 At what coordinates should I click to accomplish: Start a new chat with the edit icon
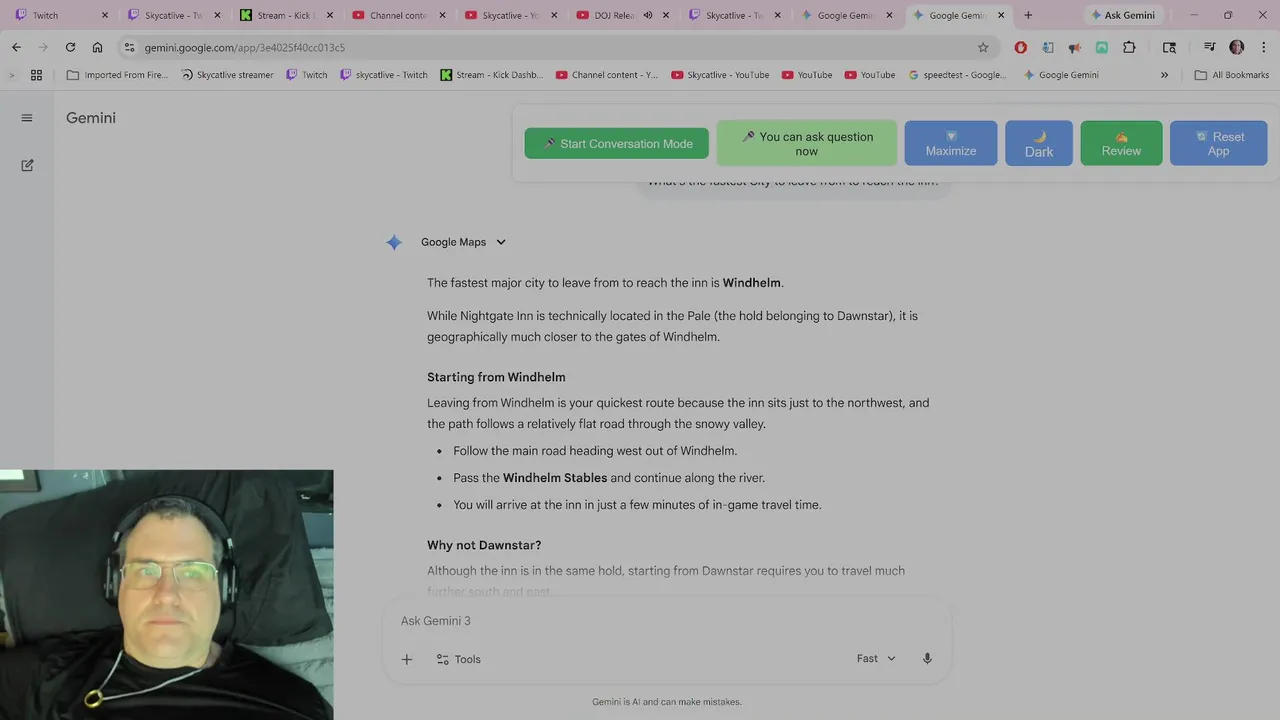click(x=27, y=165)
